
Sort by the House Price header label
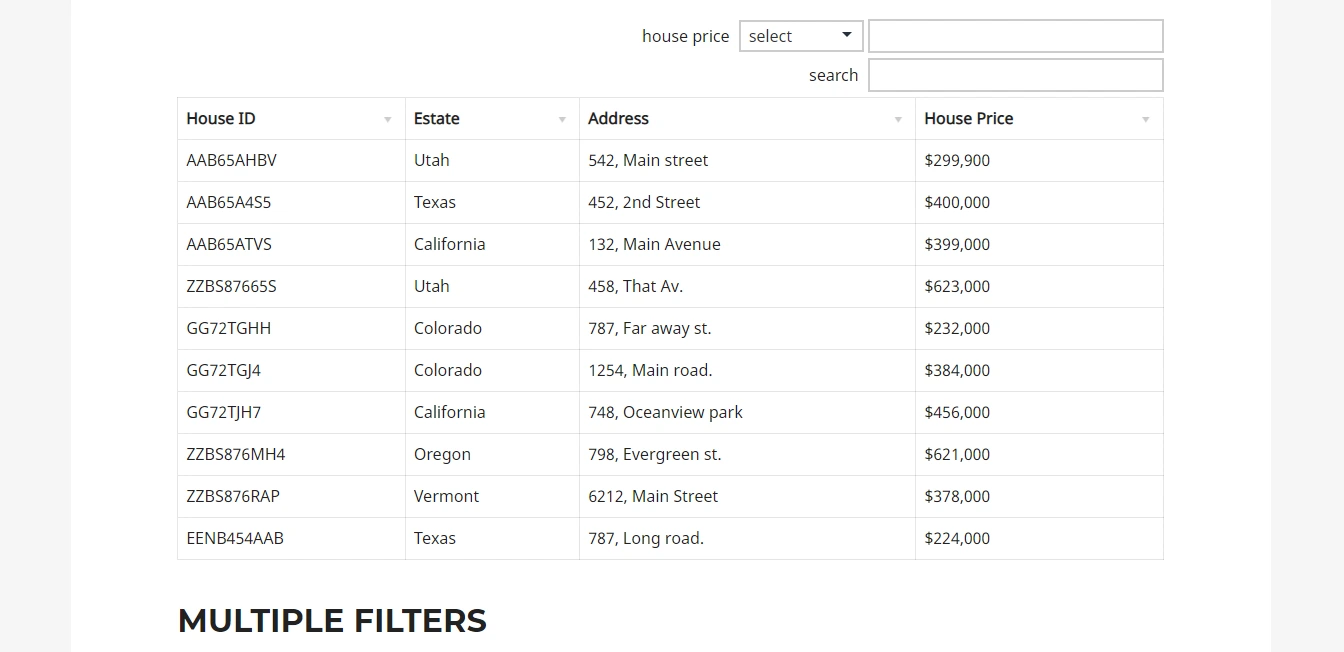coord(968,118)
